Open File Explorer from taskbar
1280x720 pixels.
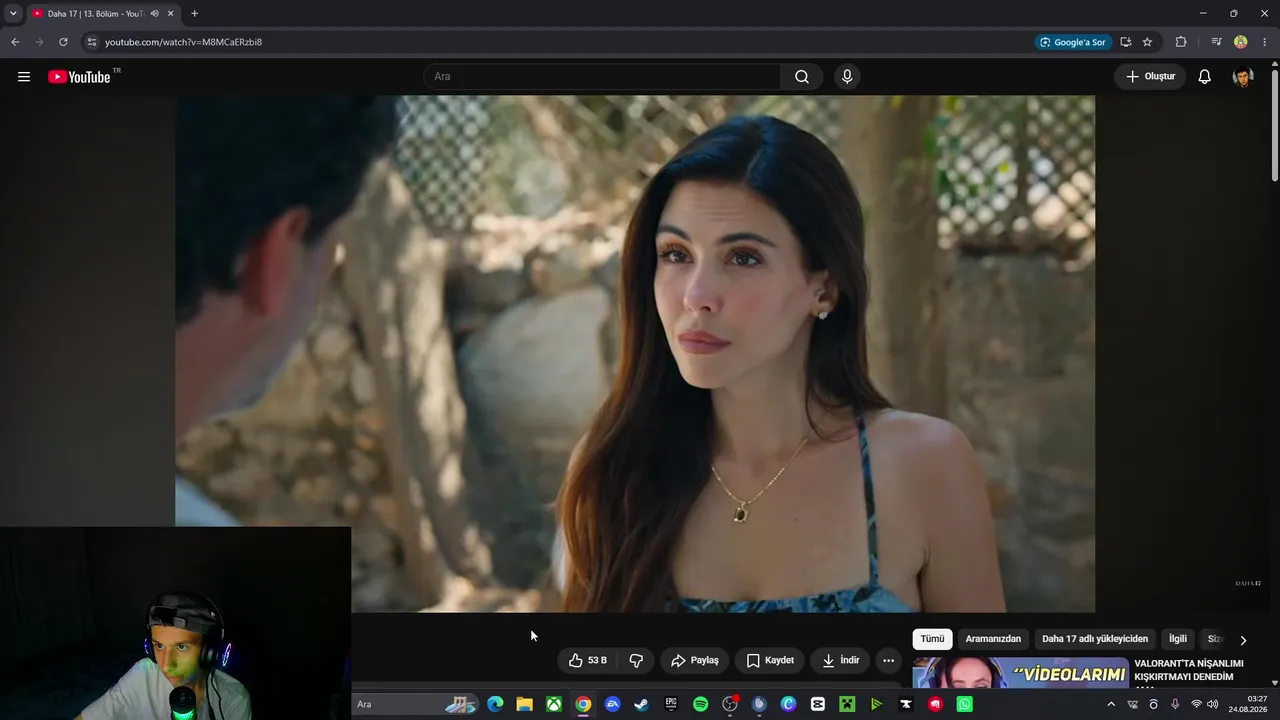tap(524, 704)
